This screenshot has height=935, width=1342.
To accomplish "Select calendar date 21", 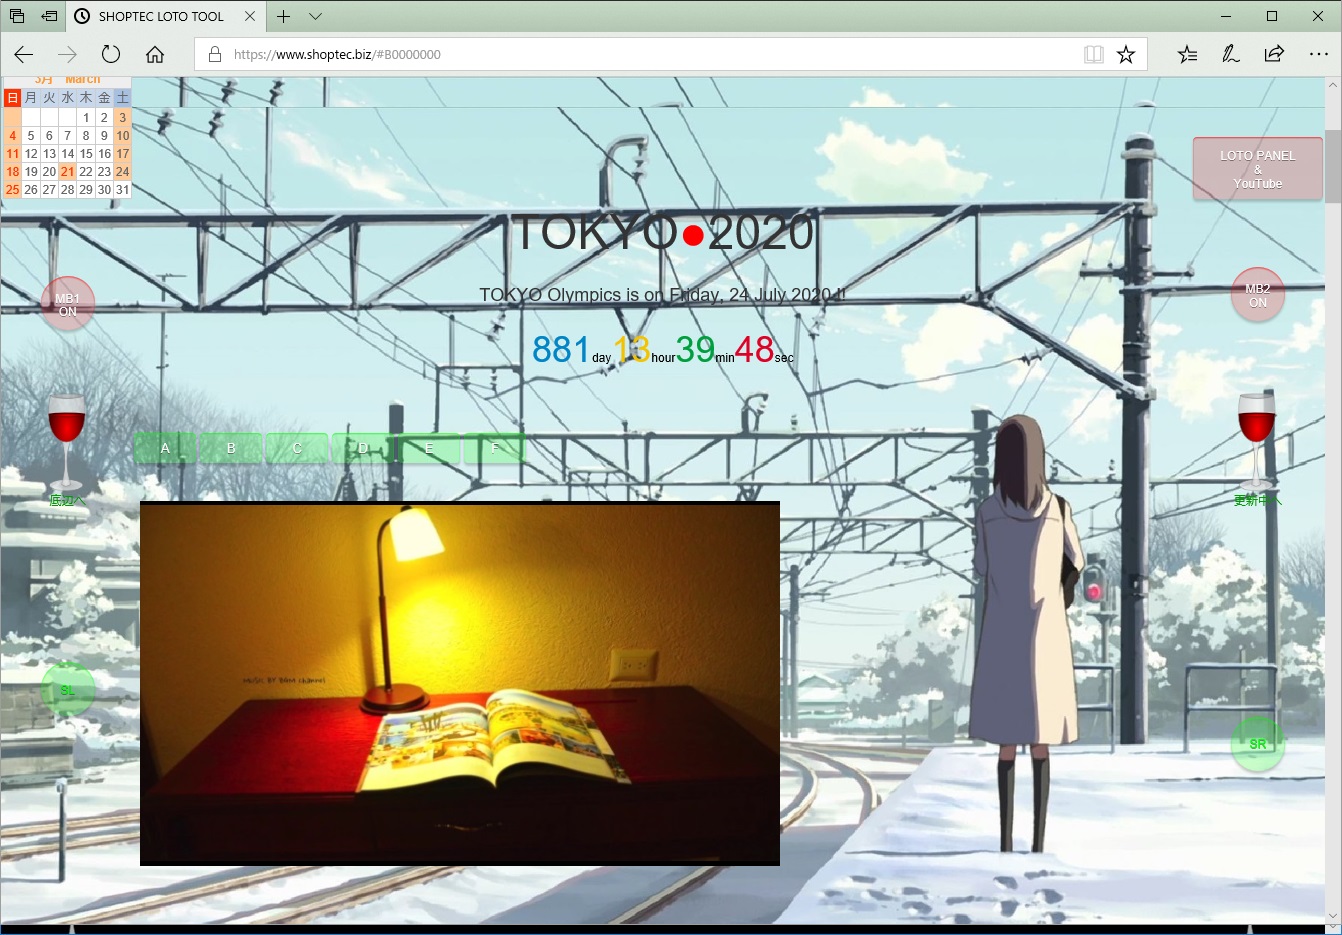I will coord(67,172).
